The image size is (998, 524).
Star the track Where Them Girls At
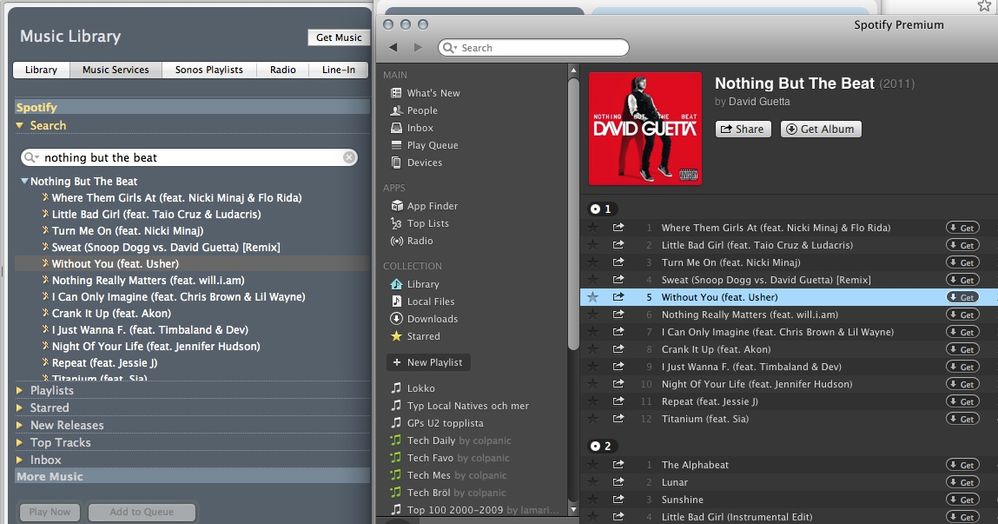(x=593, y=227)
